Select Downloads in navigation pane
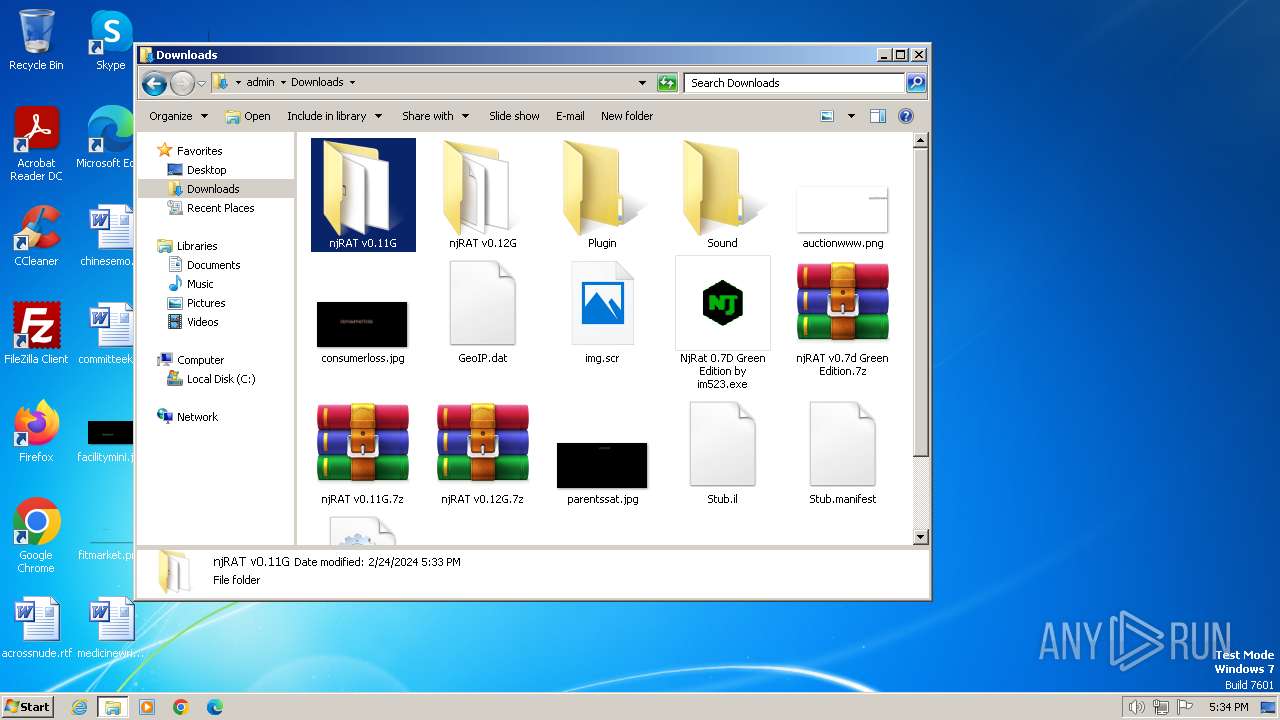Screen dimensions: 1280x720 click(213, 189)
